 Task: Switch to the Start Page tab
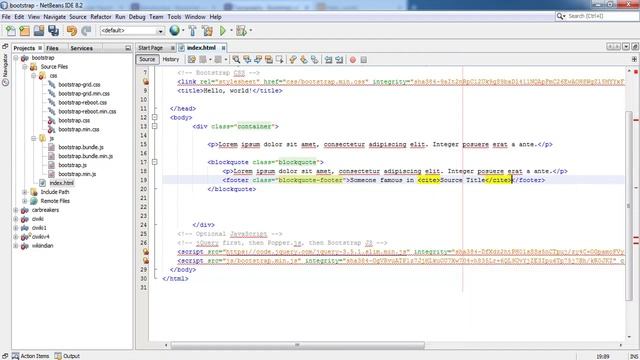pos(151,48)
